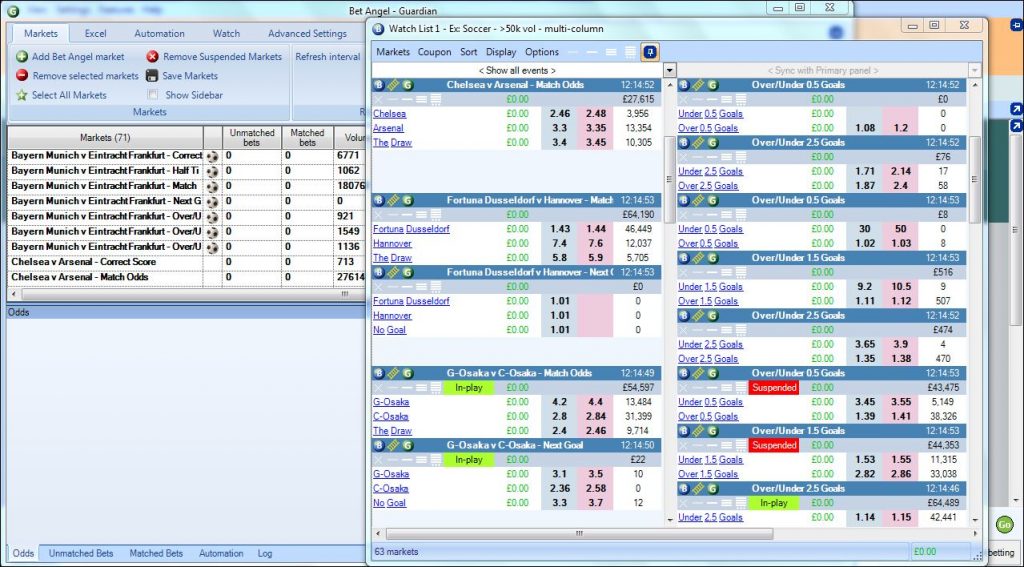Click green Go icon at bottom right

(x=1004, y=525)
